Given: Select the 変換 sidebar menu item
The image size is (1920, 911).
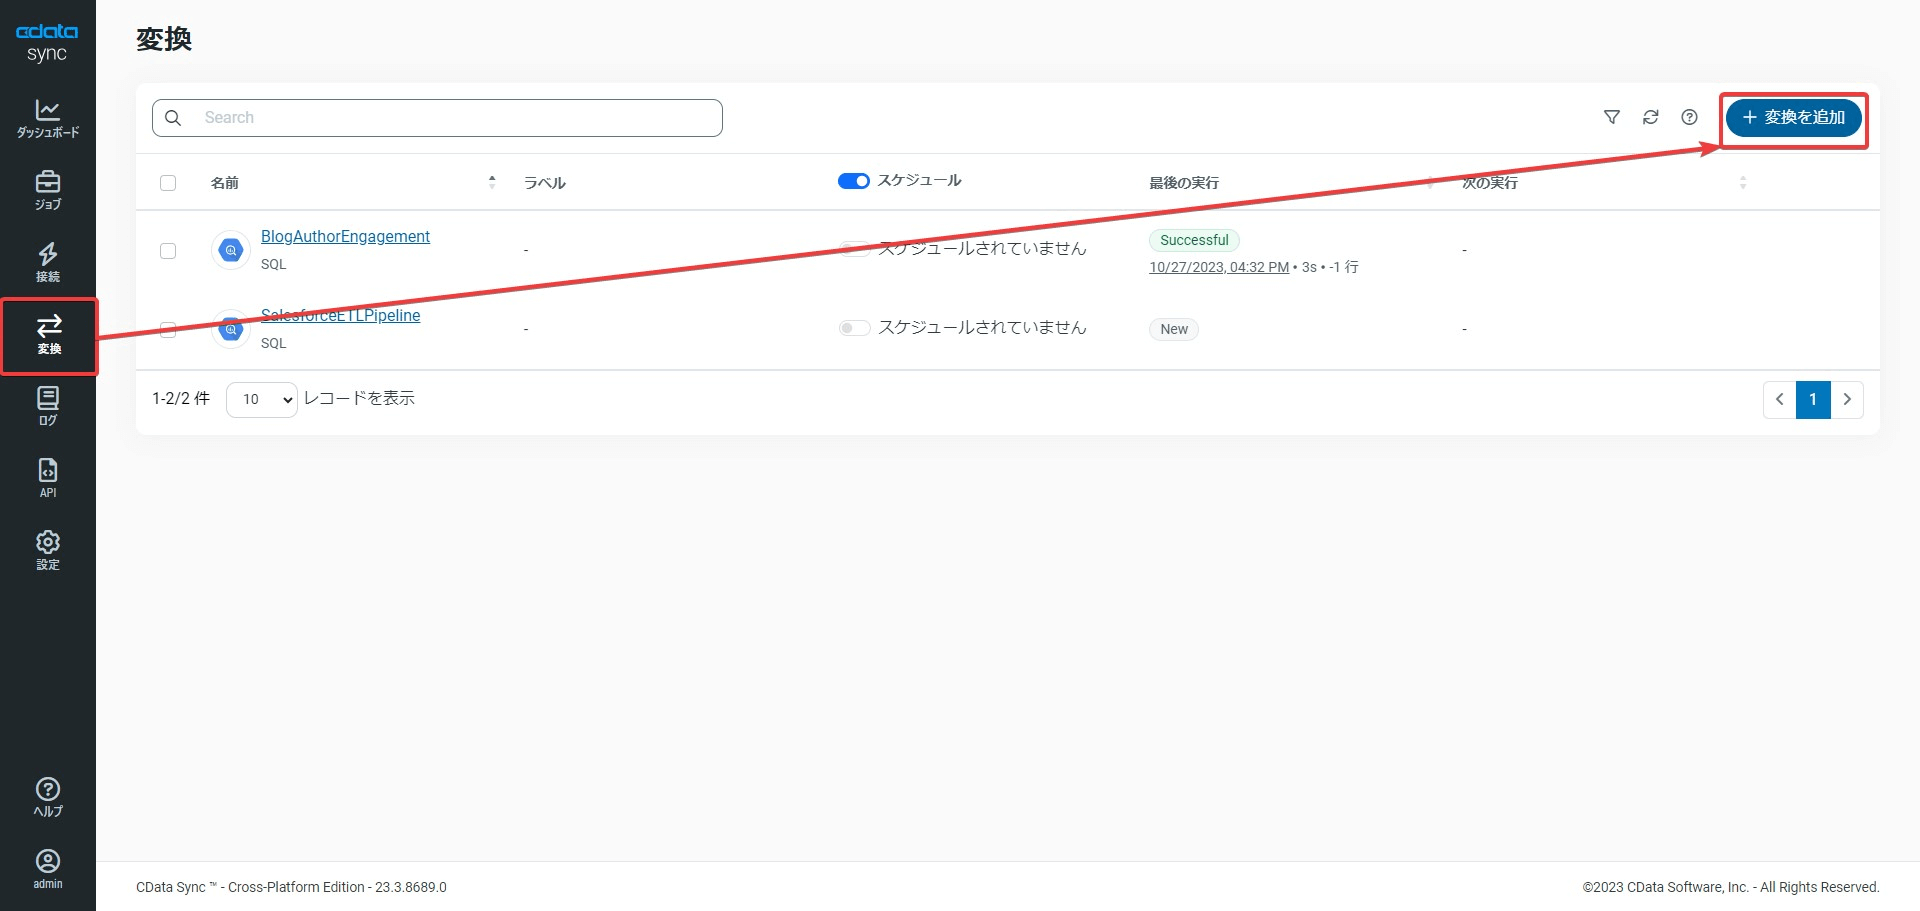Looking at the screenshot, I should point(49,334).
